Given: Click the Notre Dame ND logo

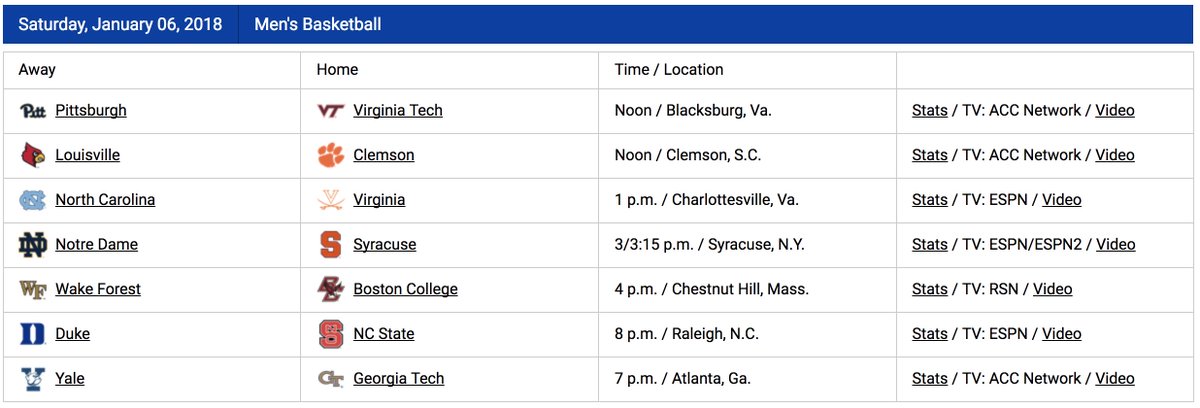Looking at the screenshot, I should (33, 244).
